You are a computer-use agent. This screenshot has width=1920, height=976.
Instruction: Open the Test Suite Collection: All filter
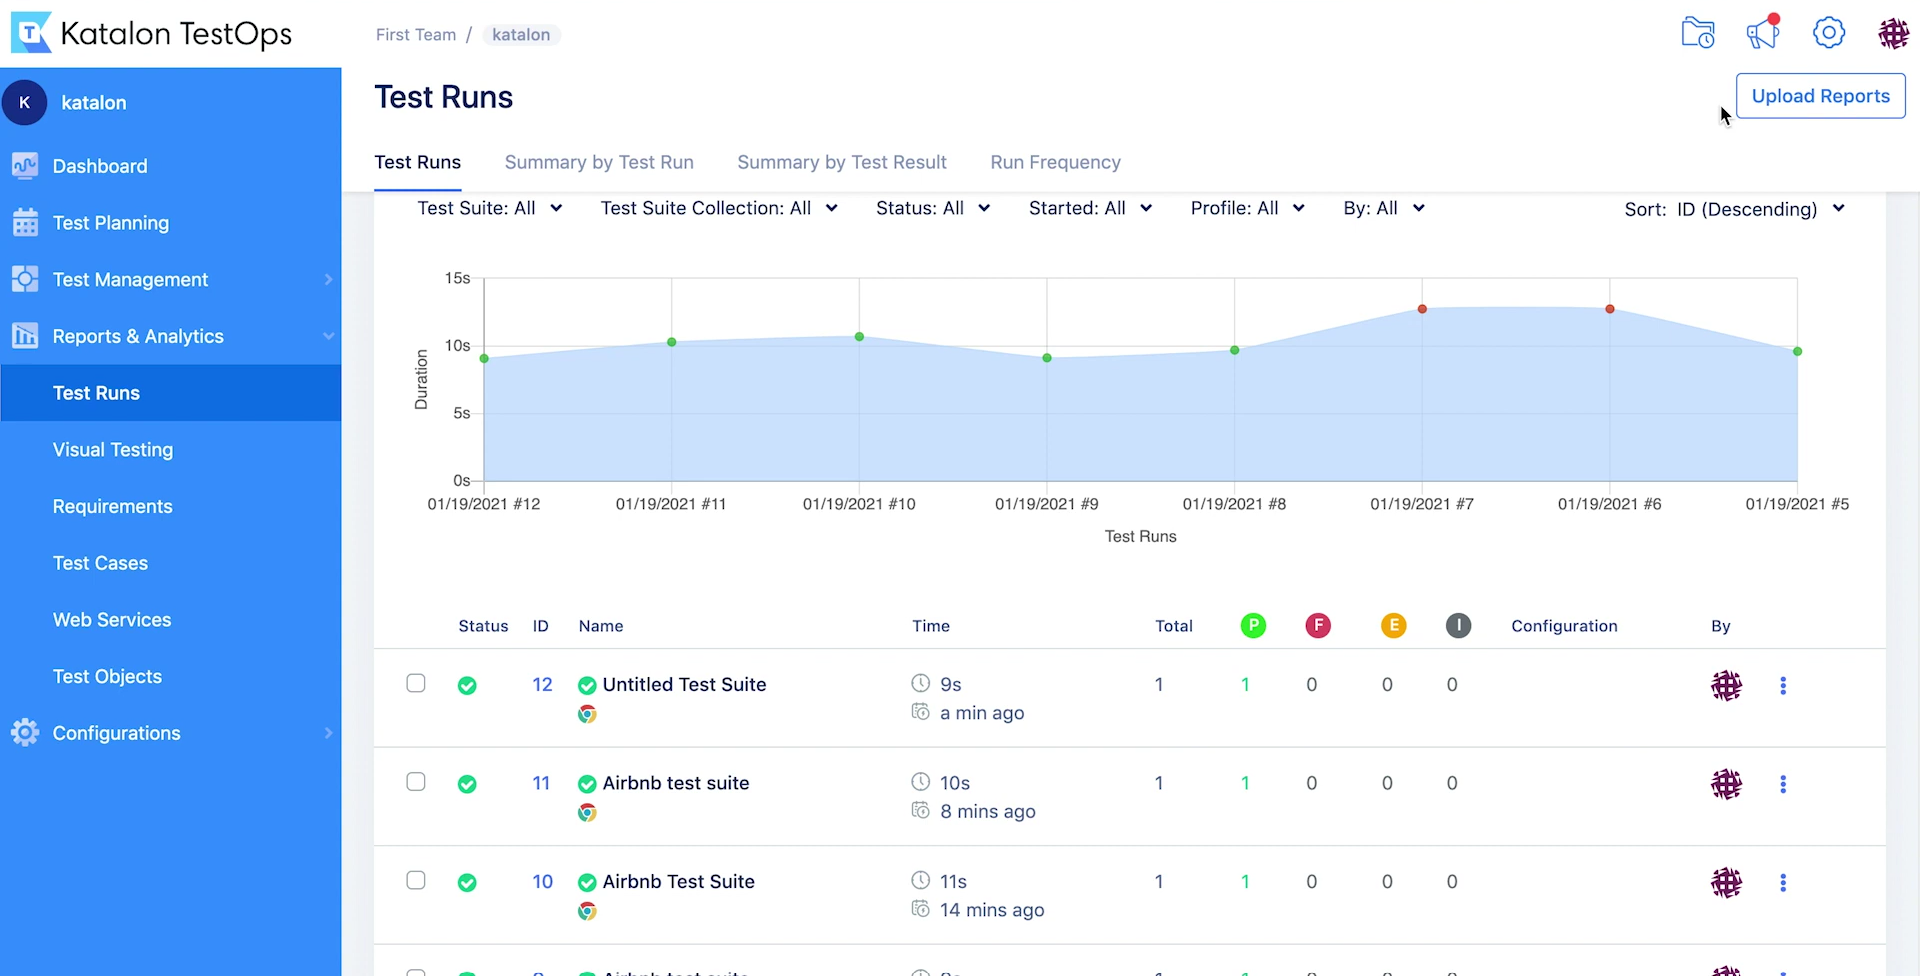(x=719, y=208)
